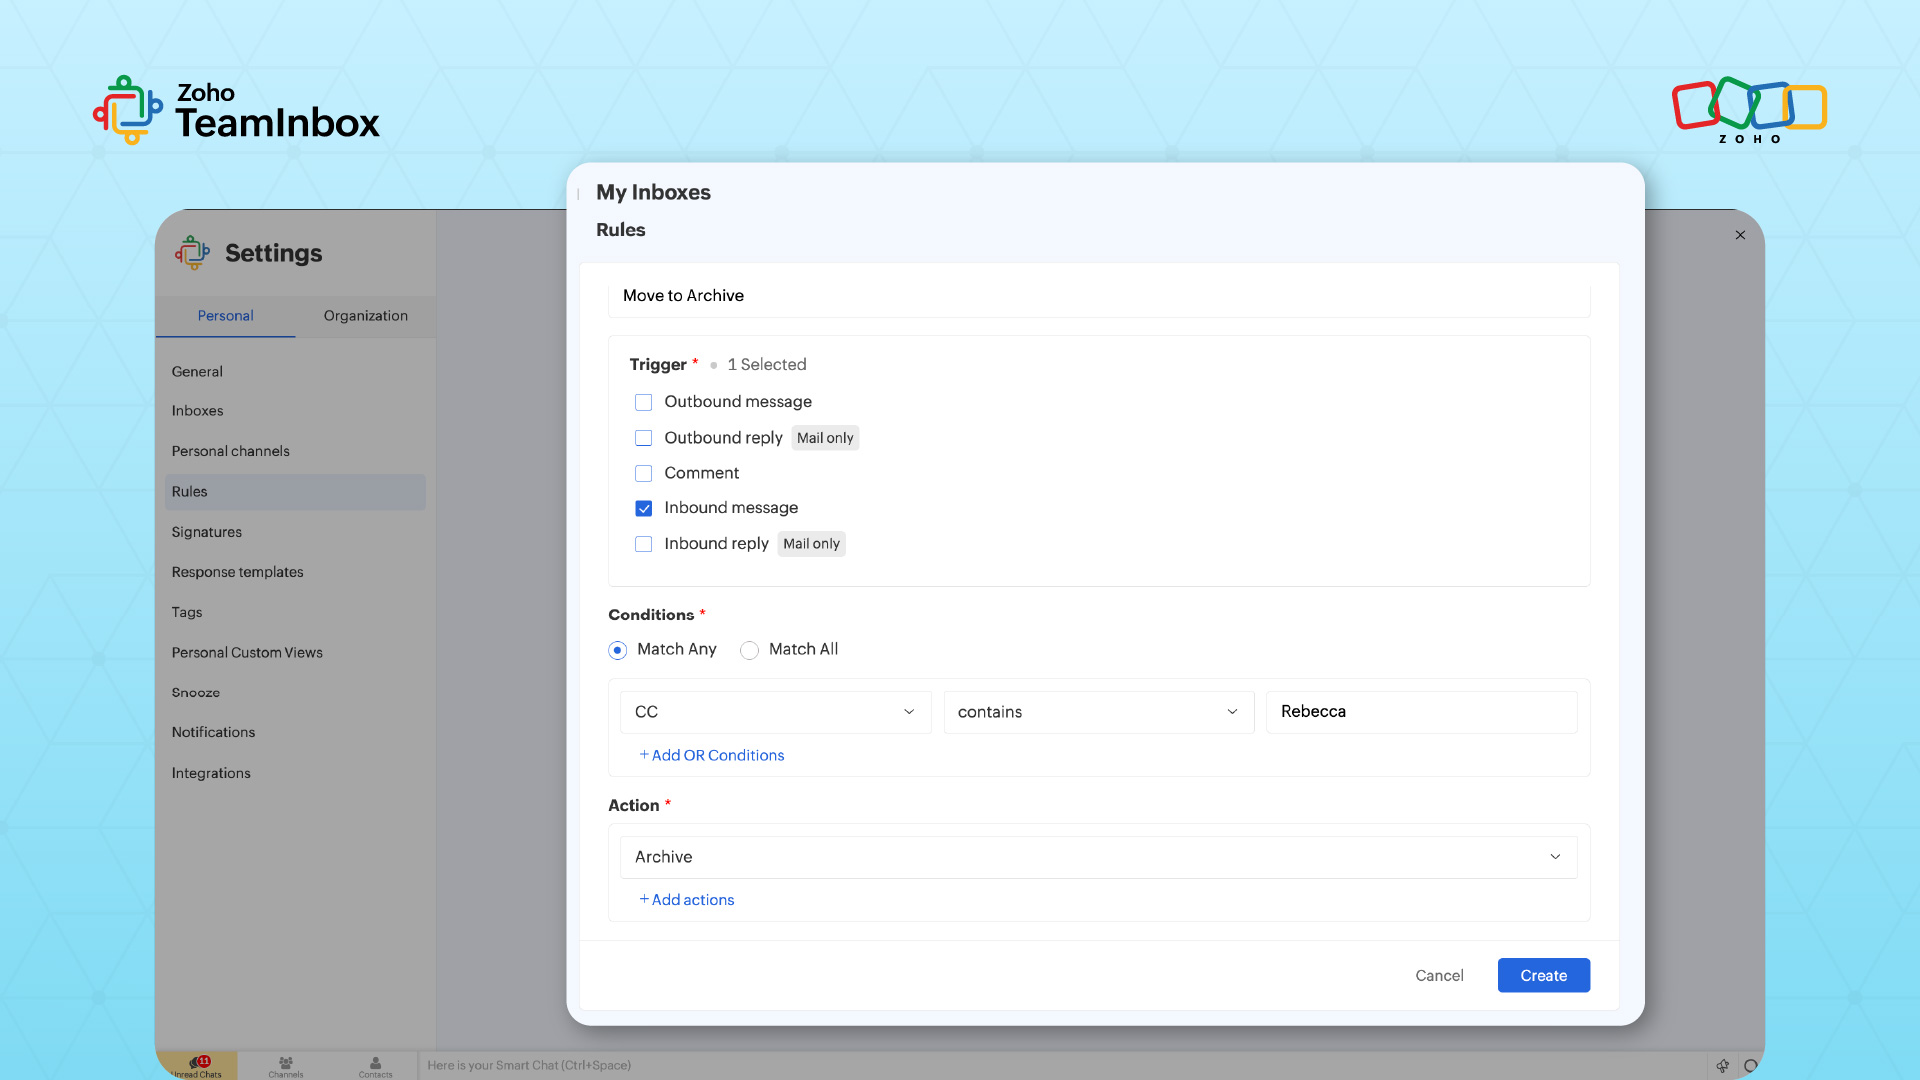Close the Settings panel with X
Screen dimensions: 1920x1080
click(1740, 235)
